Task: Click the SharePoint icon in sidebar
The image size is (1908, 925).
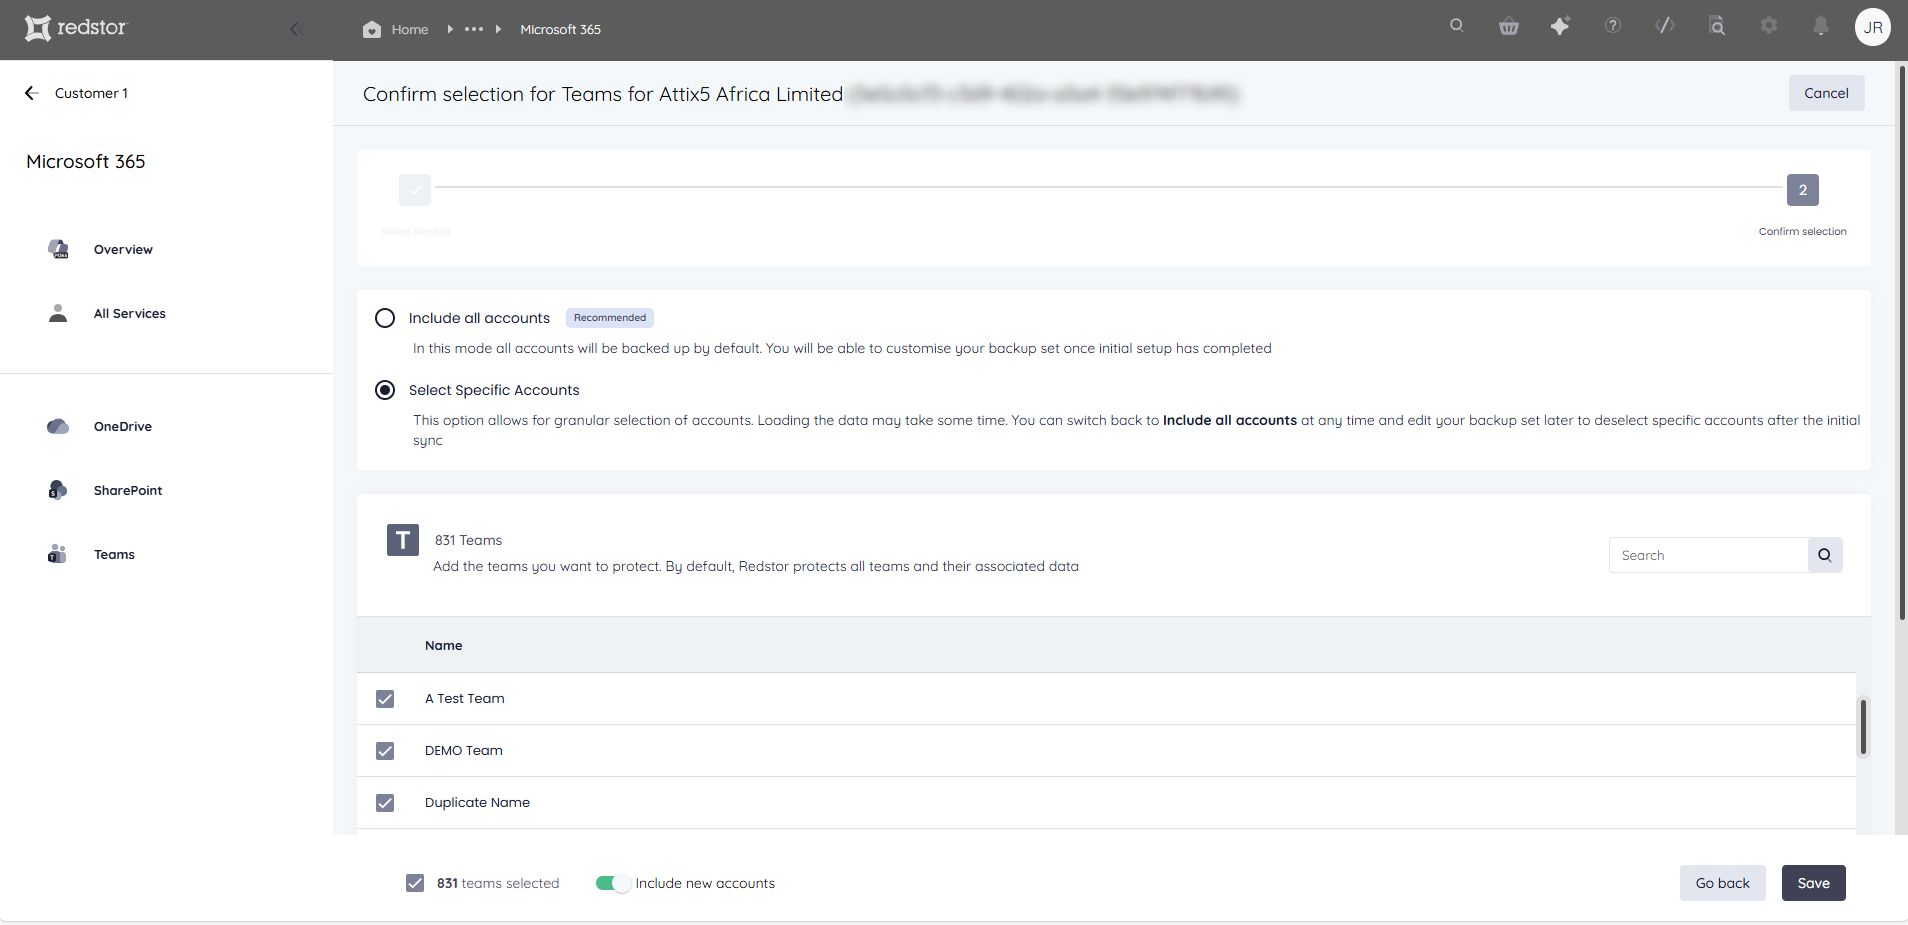Action: pyautogui.click(x=58, y=490)
